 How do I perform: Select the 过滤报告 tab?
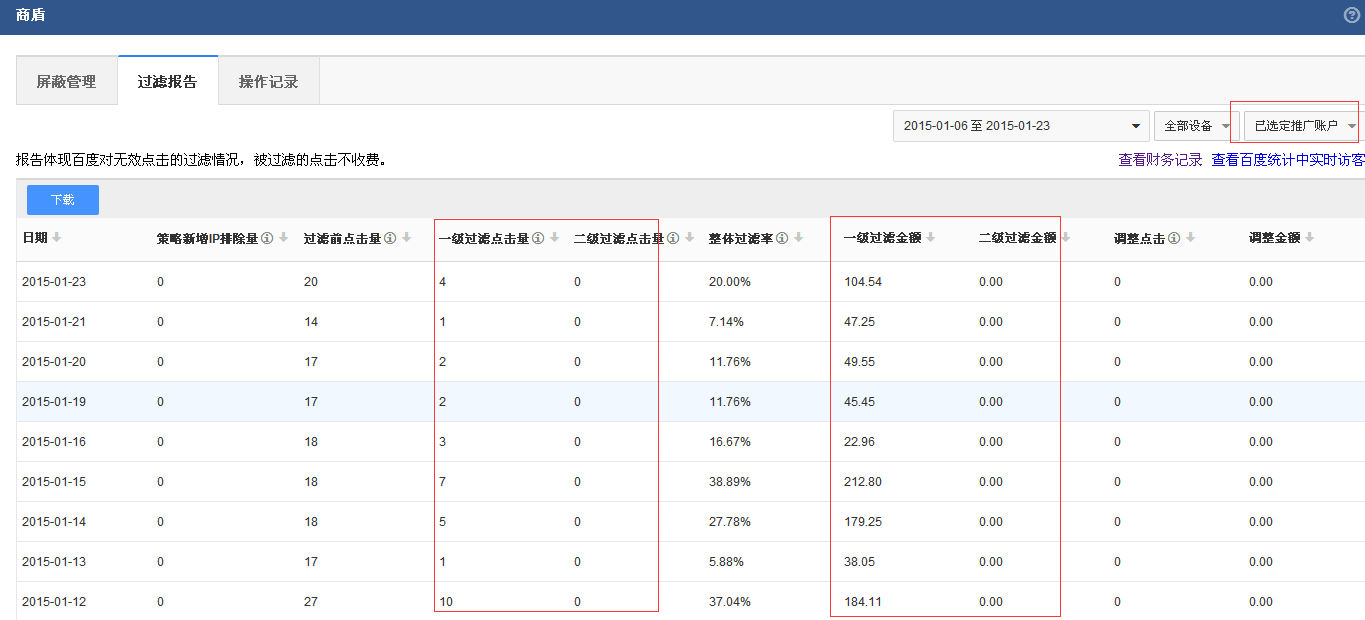pyautogui.click(x=167, y=82)
